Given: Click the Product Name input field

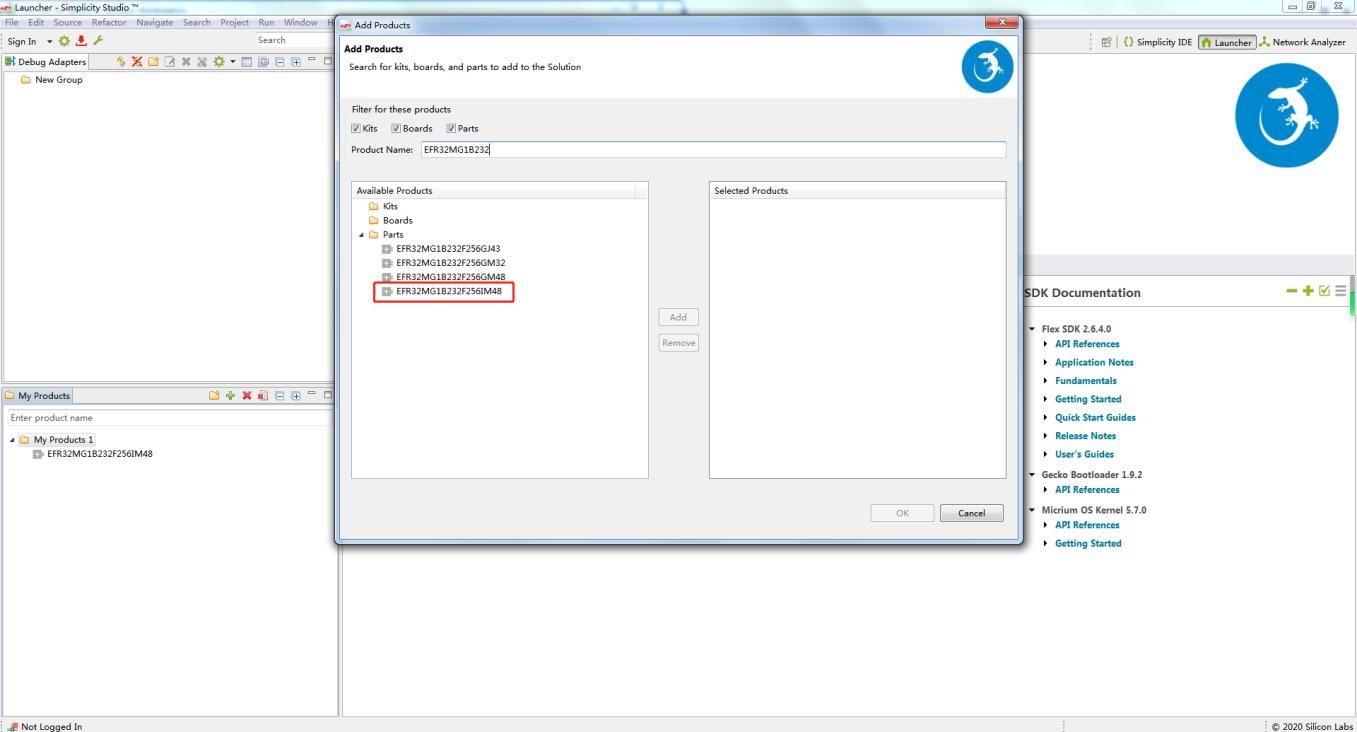Looking at the screenshot, I should pyautogui.click(x=712, y=149).
